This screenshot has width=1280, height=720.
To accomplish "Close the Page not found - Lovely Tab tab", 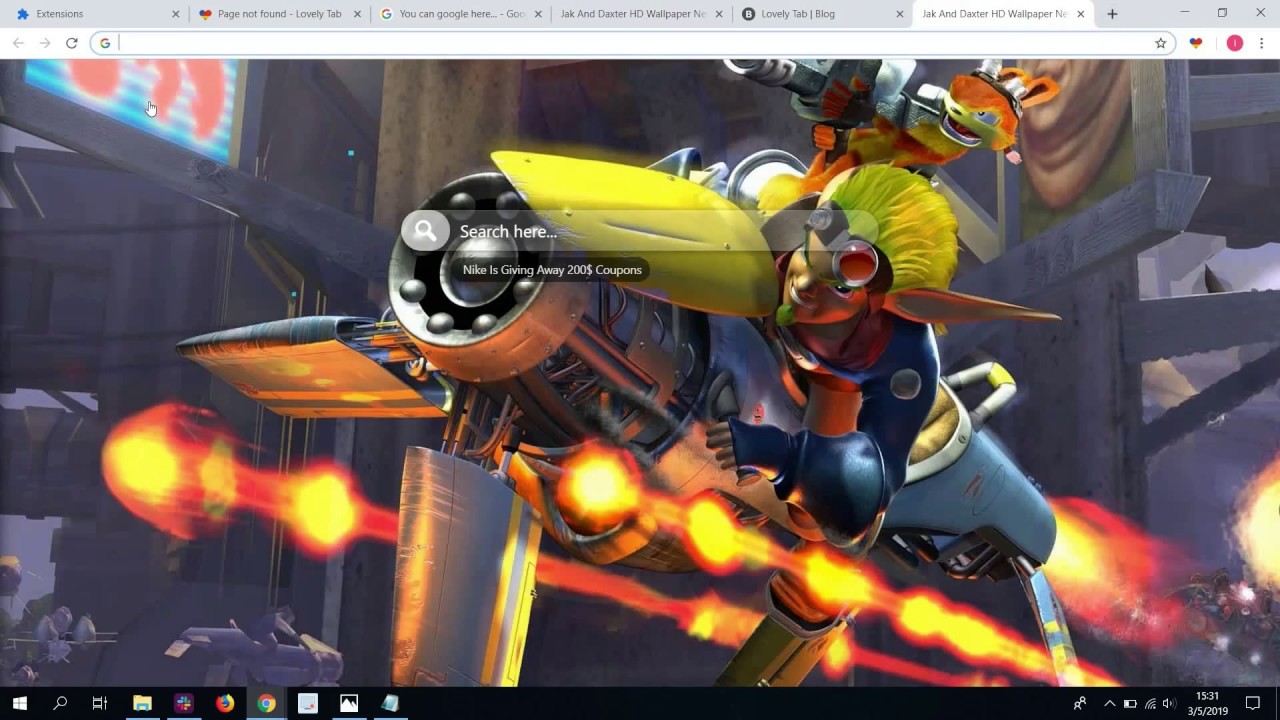I will [x=357, y=14].
